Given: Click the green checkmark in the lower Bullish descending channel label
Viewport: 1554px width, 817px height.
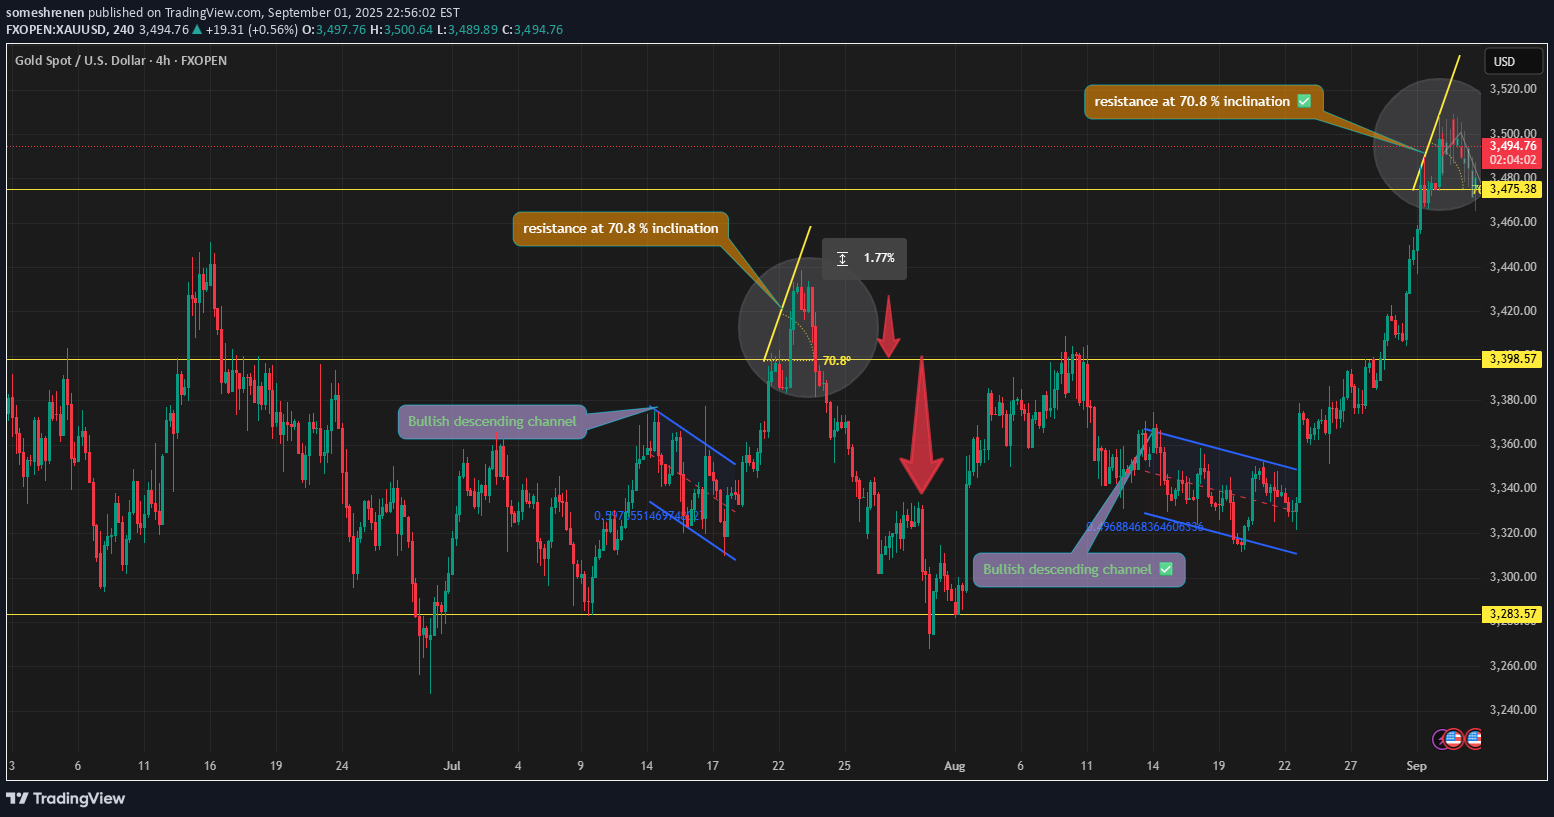Looking at the screenshot, I should coord(1165,569).
